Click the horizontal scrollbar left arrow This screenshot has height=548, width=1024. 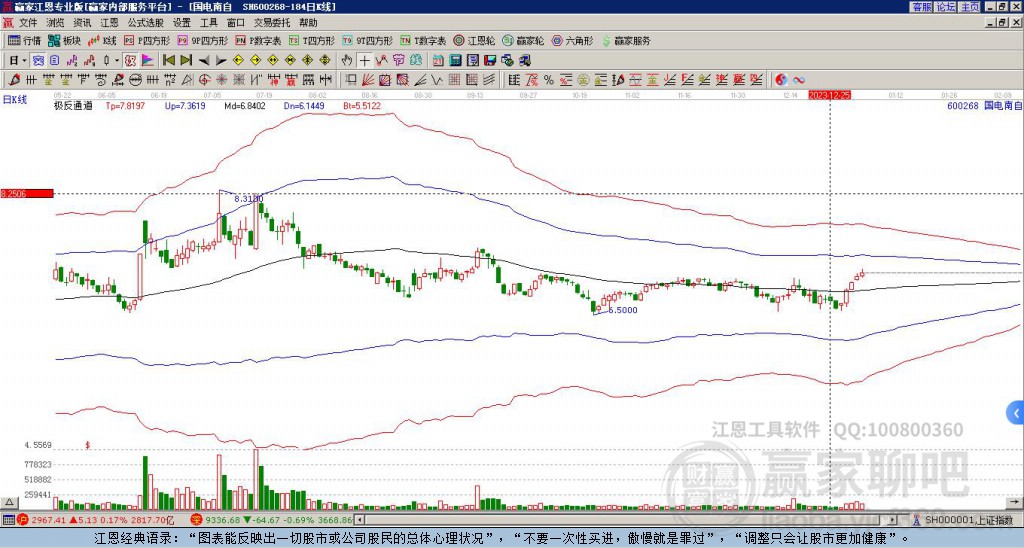[x=359, y=520]
